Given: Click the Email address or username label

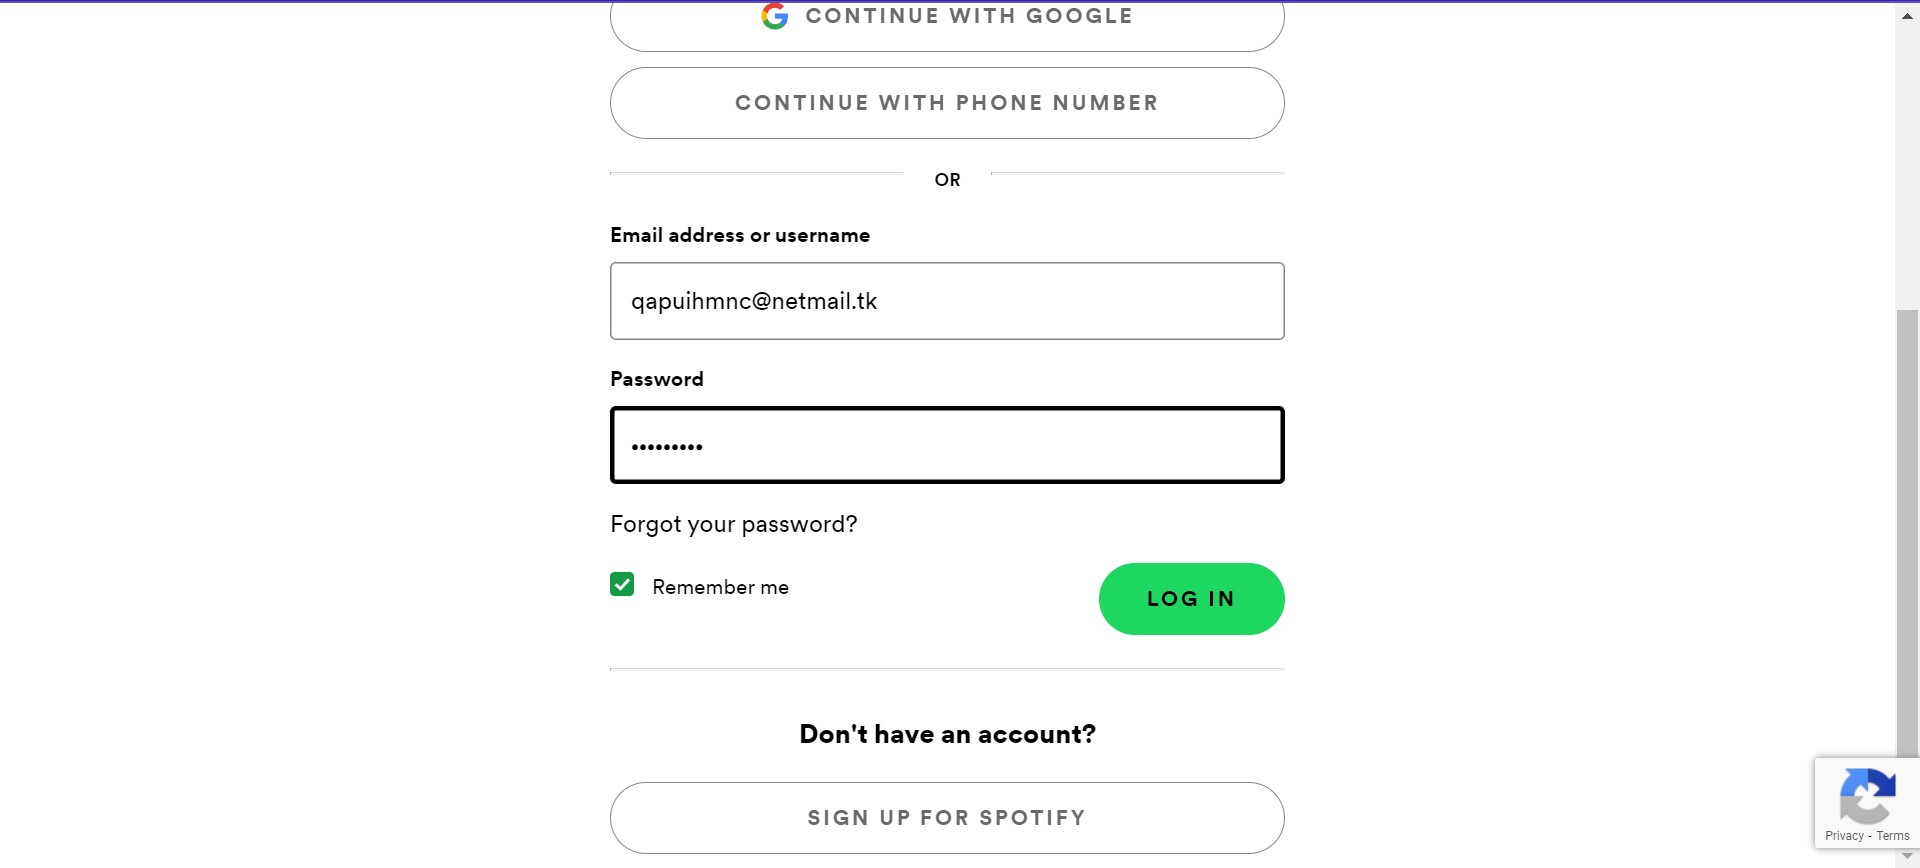Looking at the screenshot, I should click(x=740, y=234).
